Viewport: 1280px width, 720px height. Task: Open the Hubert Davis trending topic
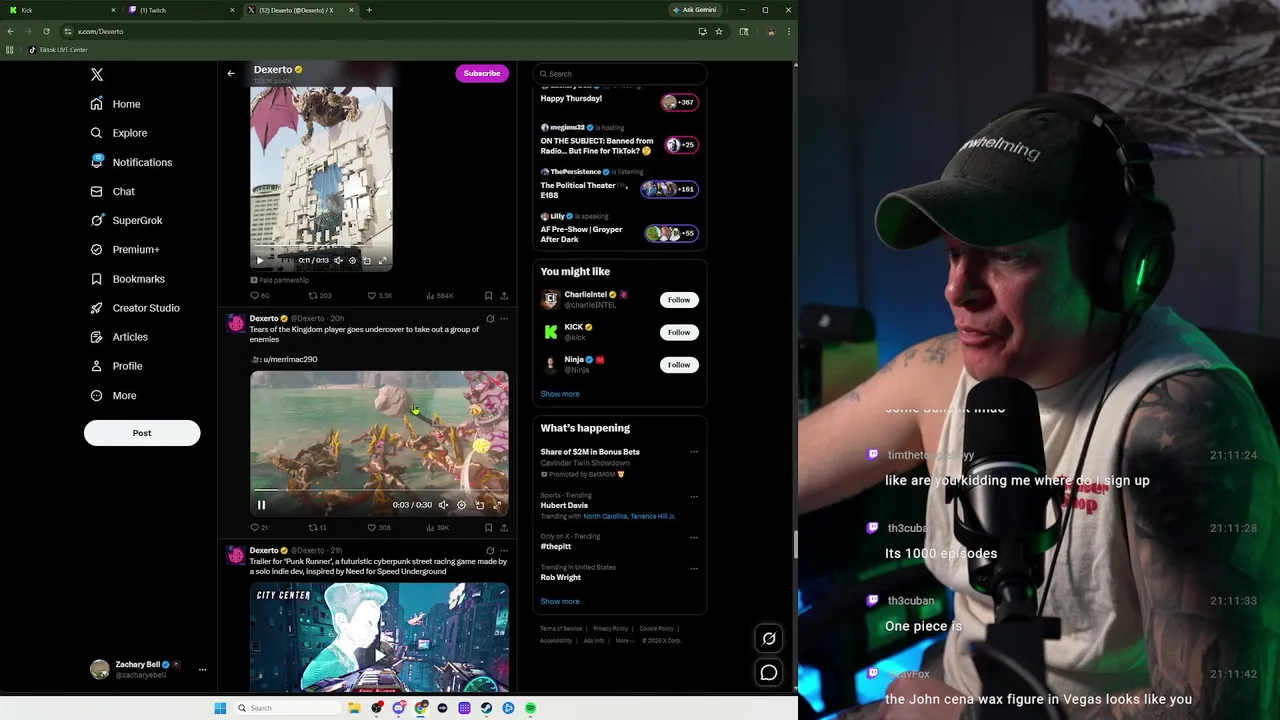(x=564, y=505)
